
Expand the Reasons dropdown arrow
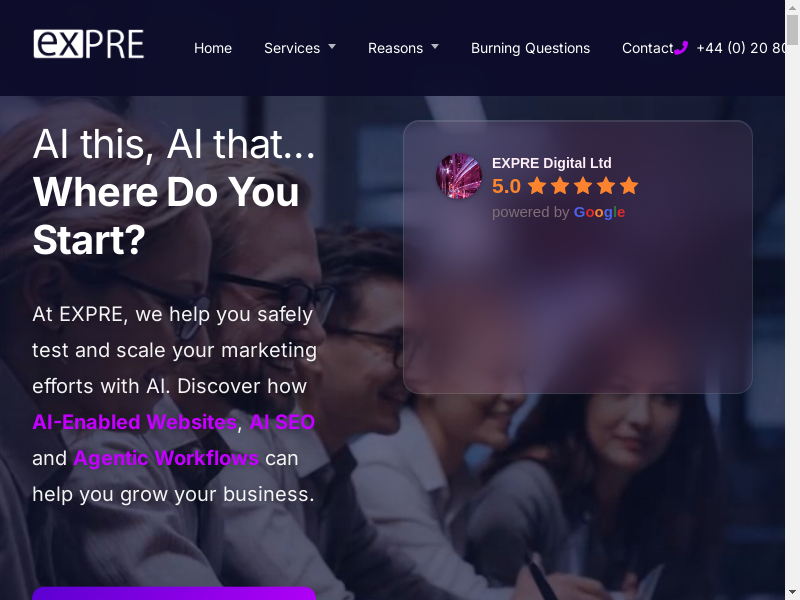pyautogui.click(x=435, y=46)
